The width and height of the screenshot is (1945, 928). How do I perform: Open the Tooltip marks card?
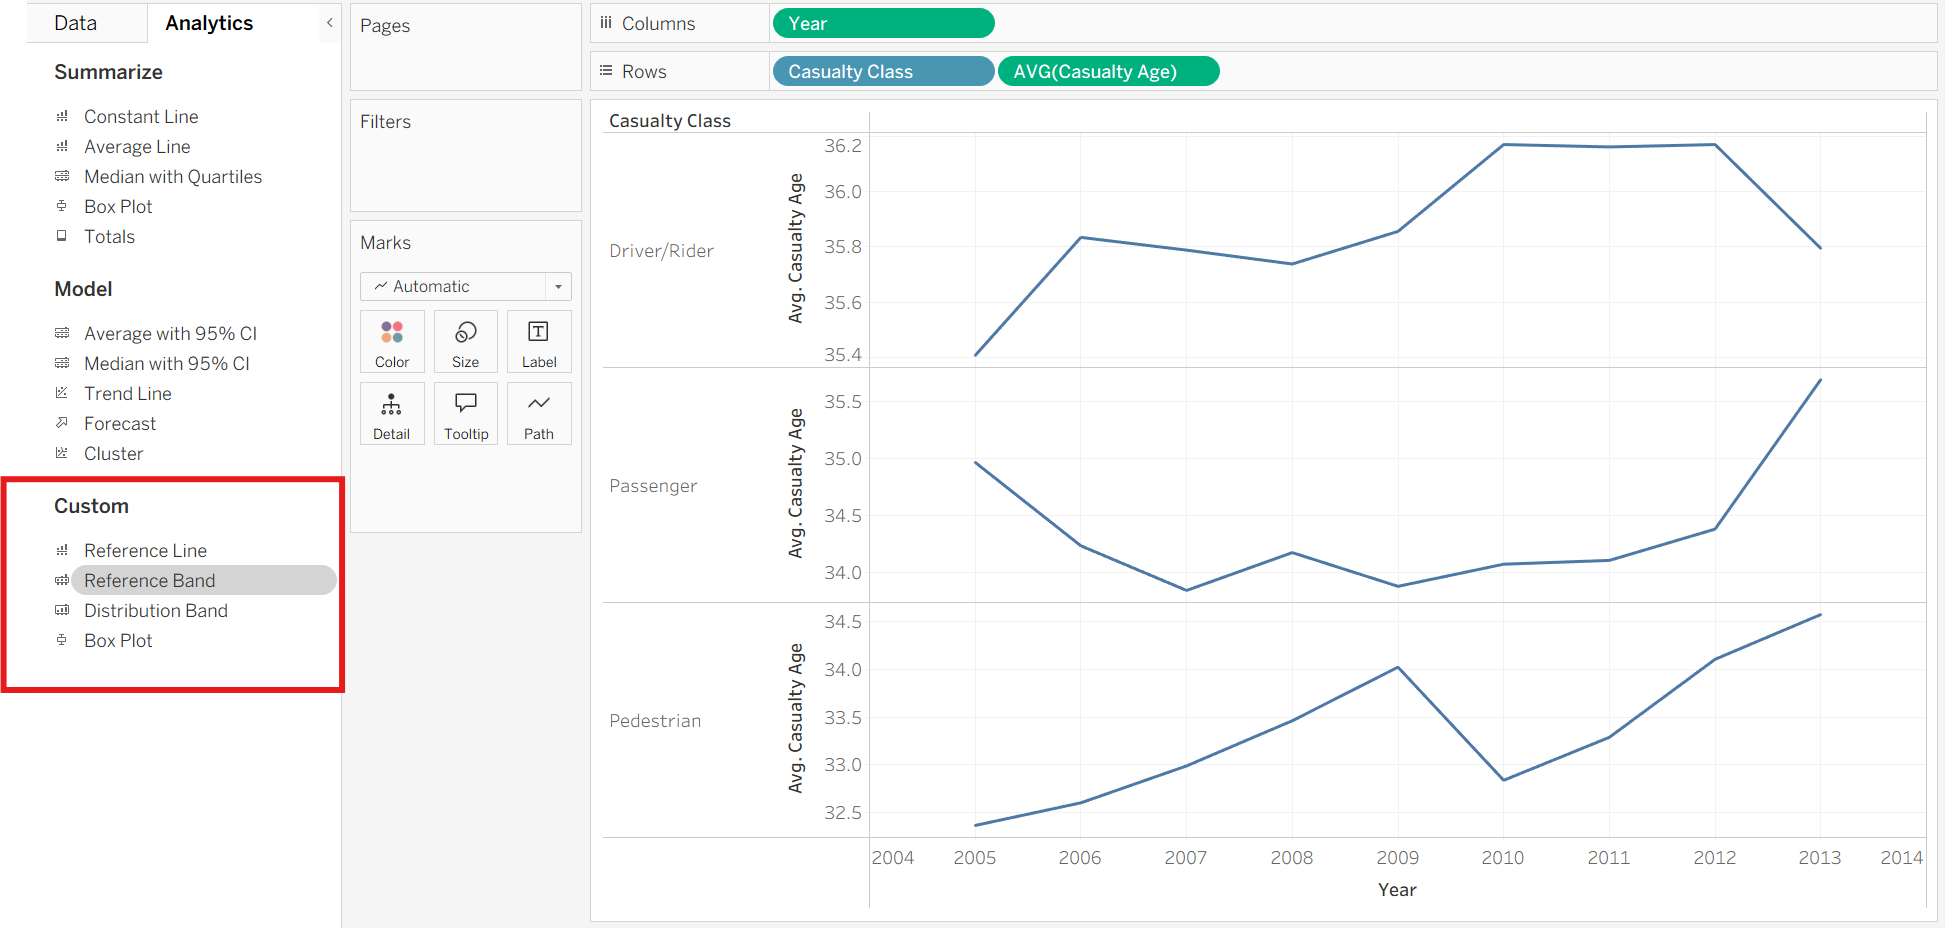pyautogui.click(x=465, y=414)
